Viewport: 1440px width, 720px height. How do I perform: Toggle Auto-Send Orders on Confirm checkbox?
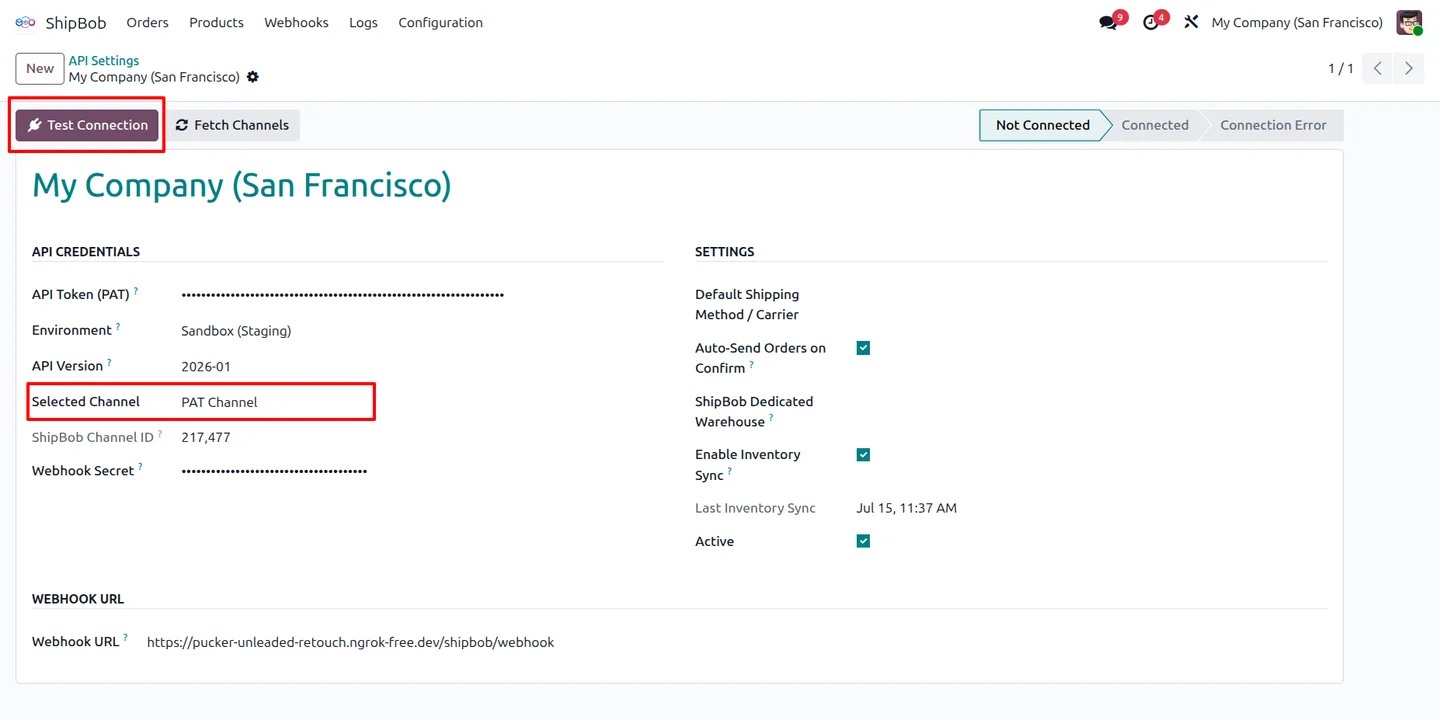click(x=863, y=348)
